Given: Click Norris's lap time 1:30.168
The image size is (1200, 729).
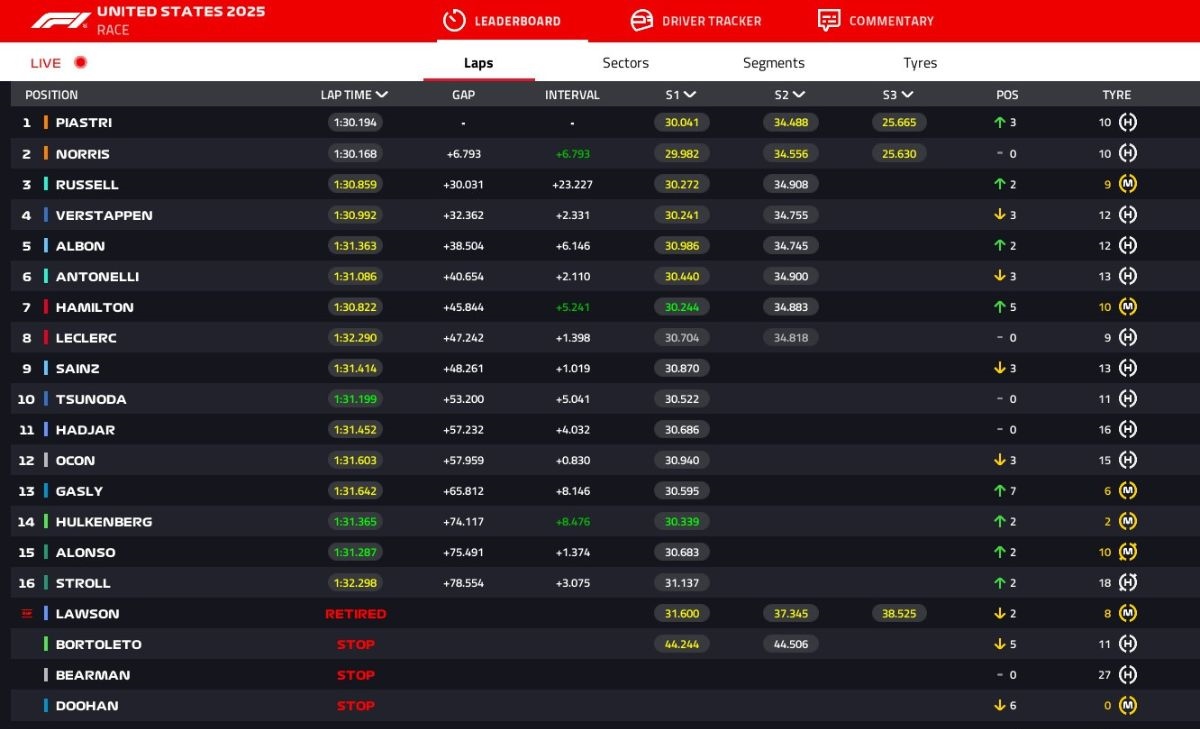Looking at the screenshot, I should pos(354,154).
